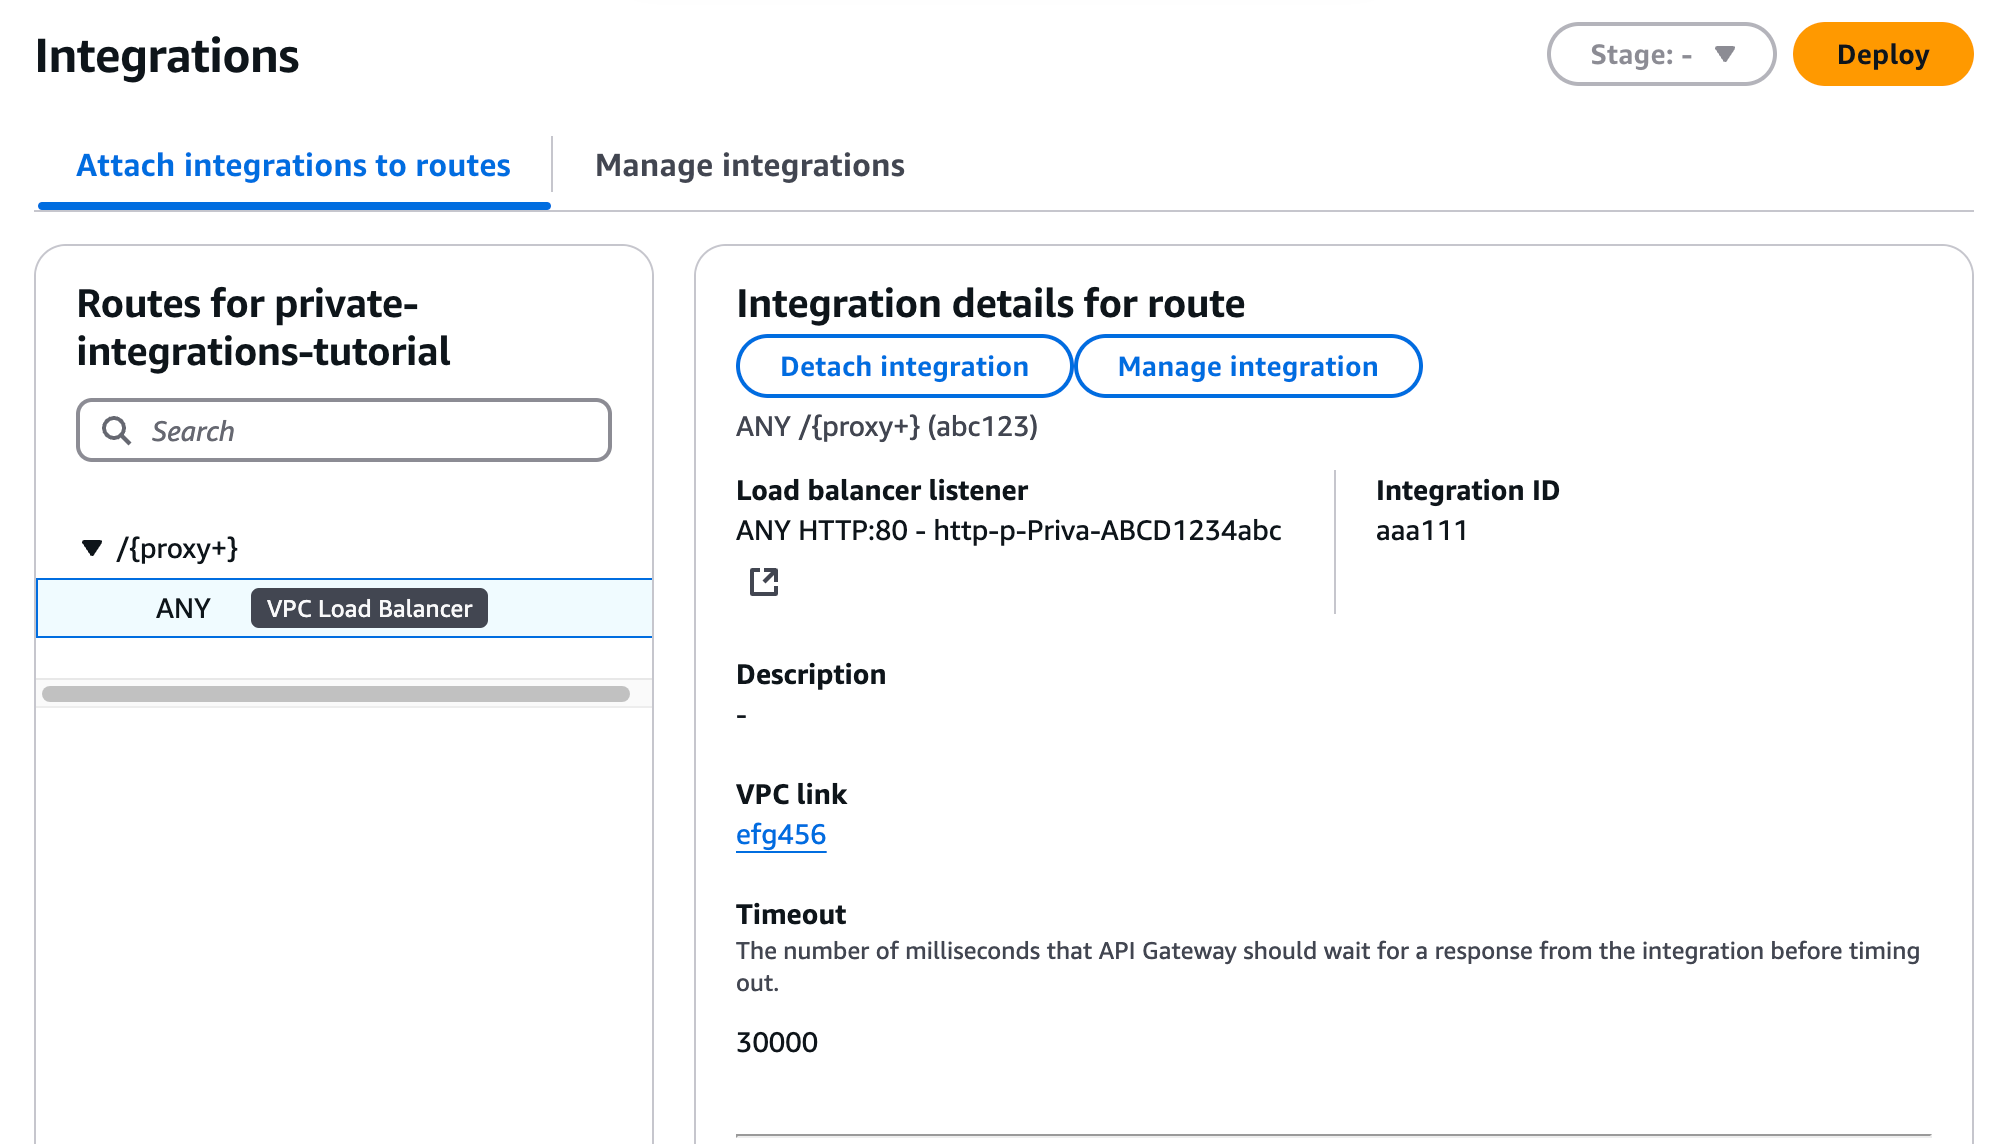Click the route header ANY /{proxy+} (abc123)
The height and width of the screenshot is (1144, 2004).
point(886,426)
